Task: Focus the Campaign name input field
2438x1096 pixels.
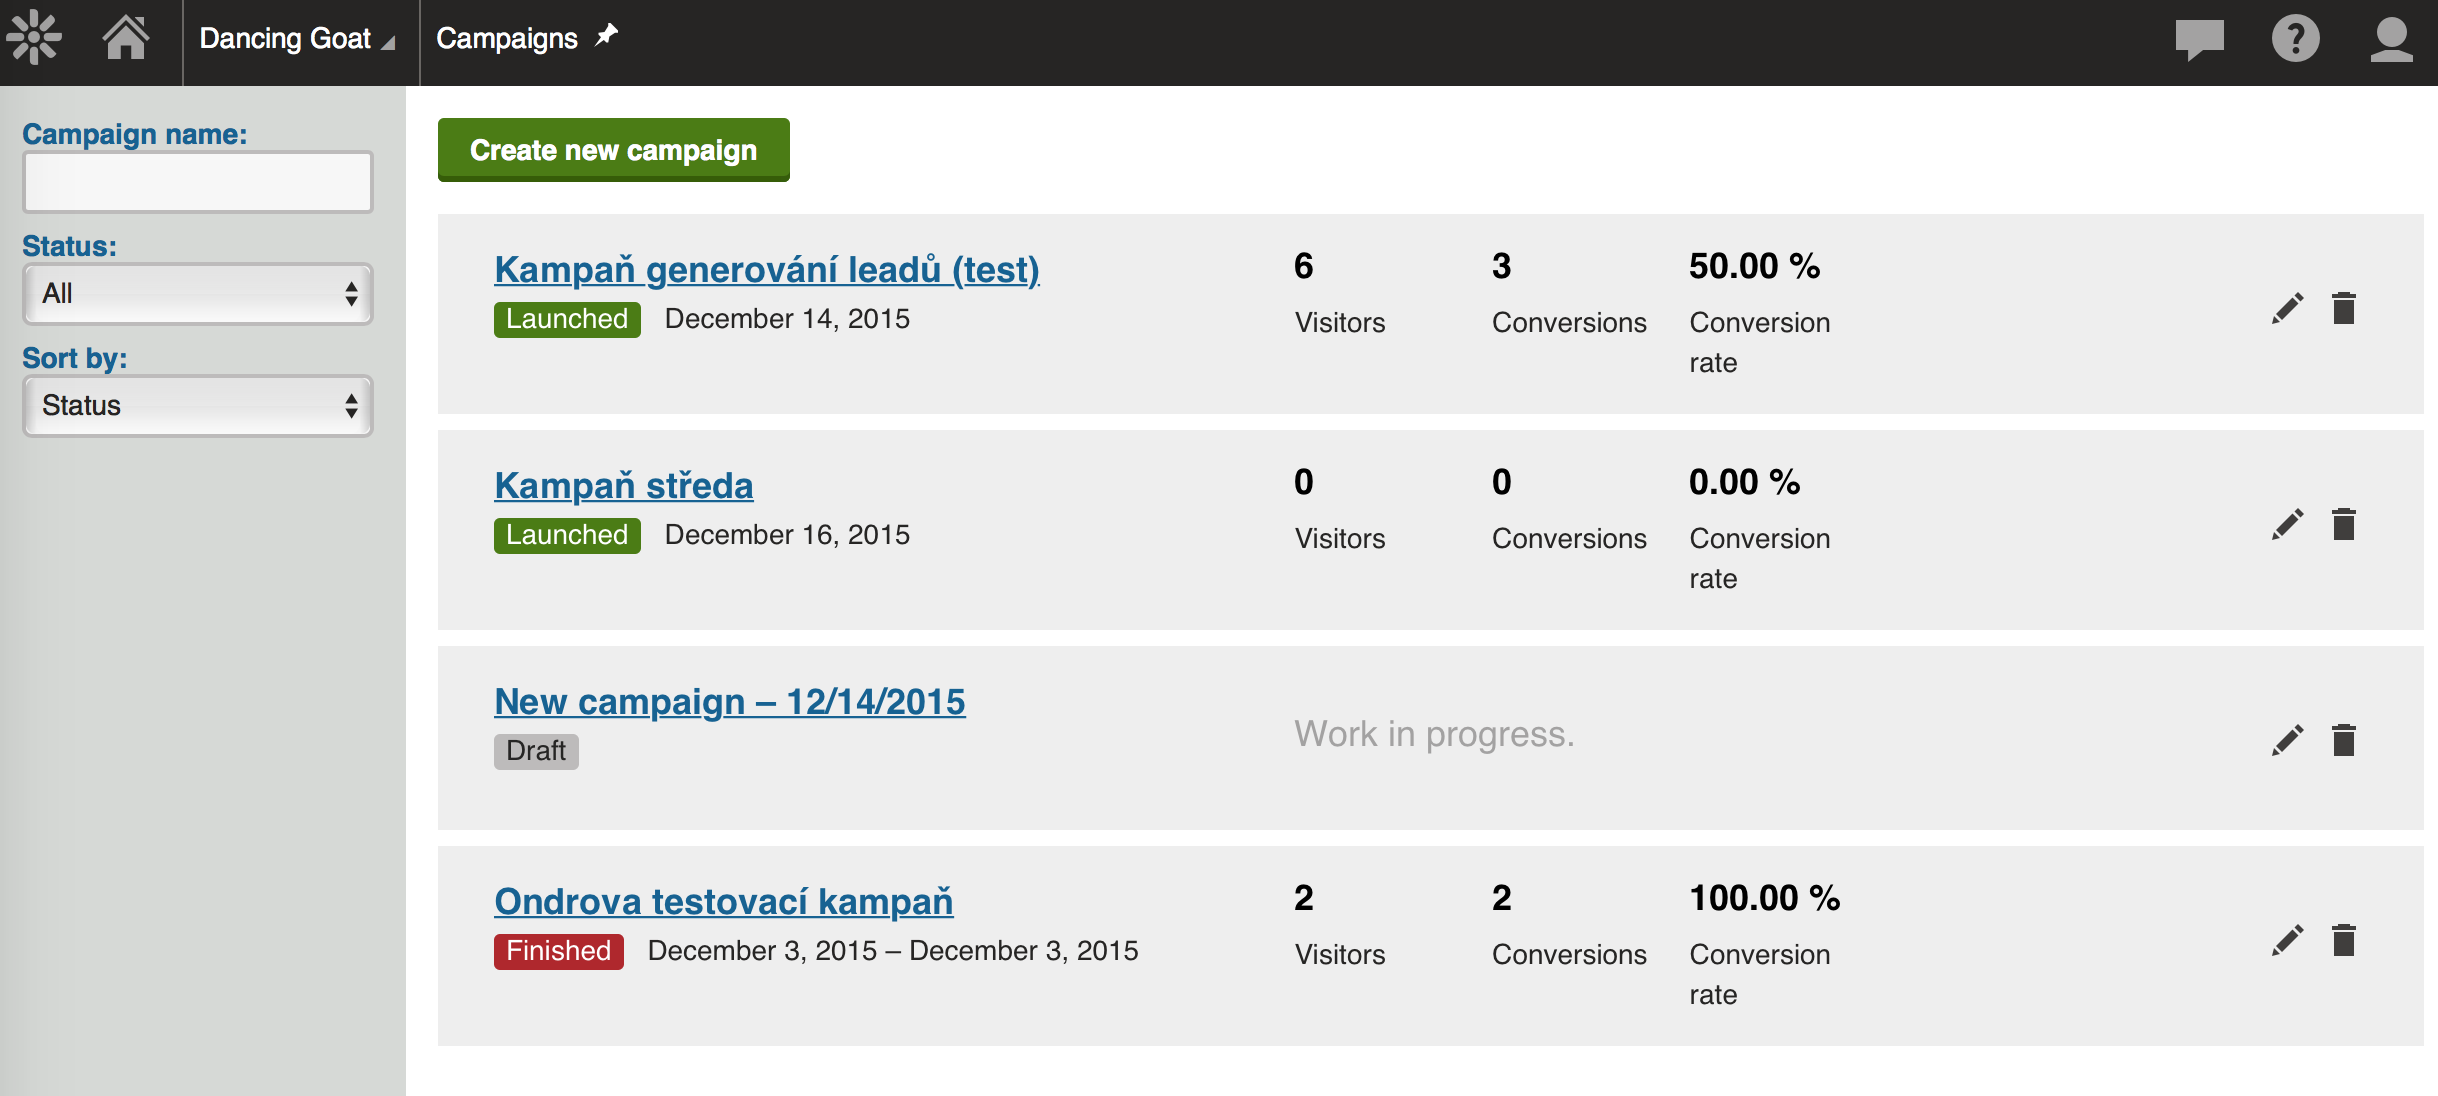Action: coord(198,182)
